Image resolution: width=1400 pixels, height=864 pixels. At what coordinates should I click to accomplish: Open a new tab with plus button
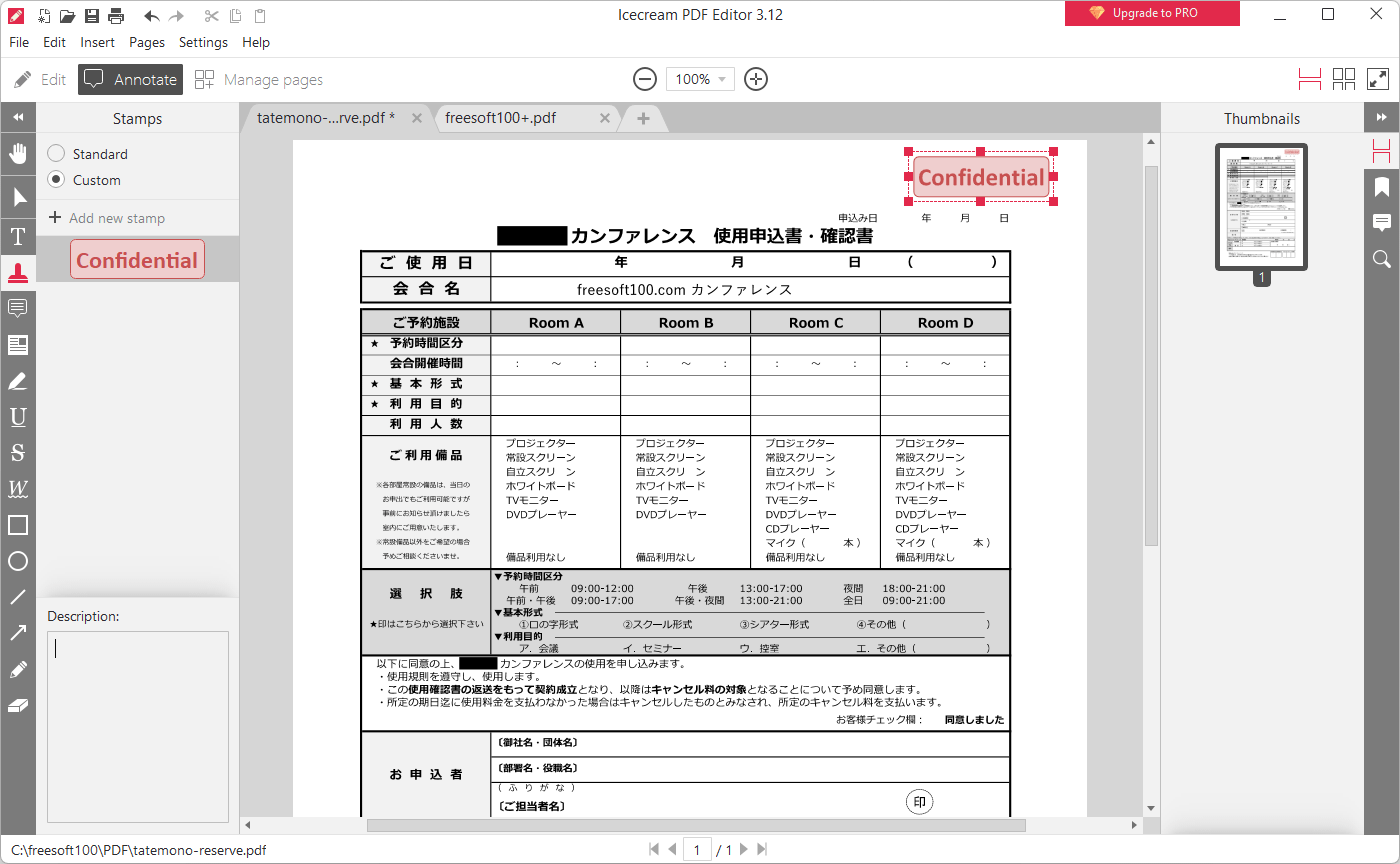643,118
